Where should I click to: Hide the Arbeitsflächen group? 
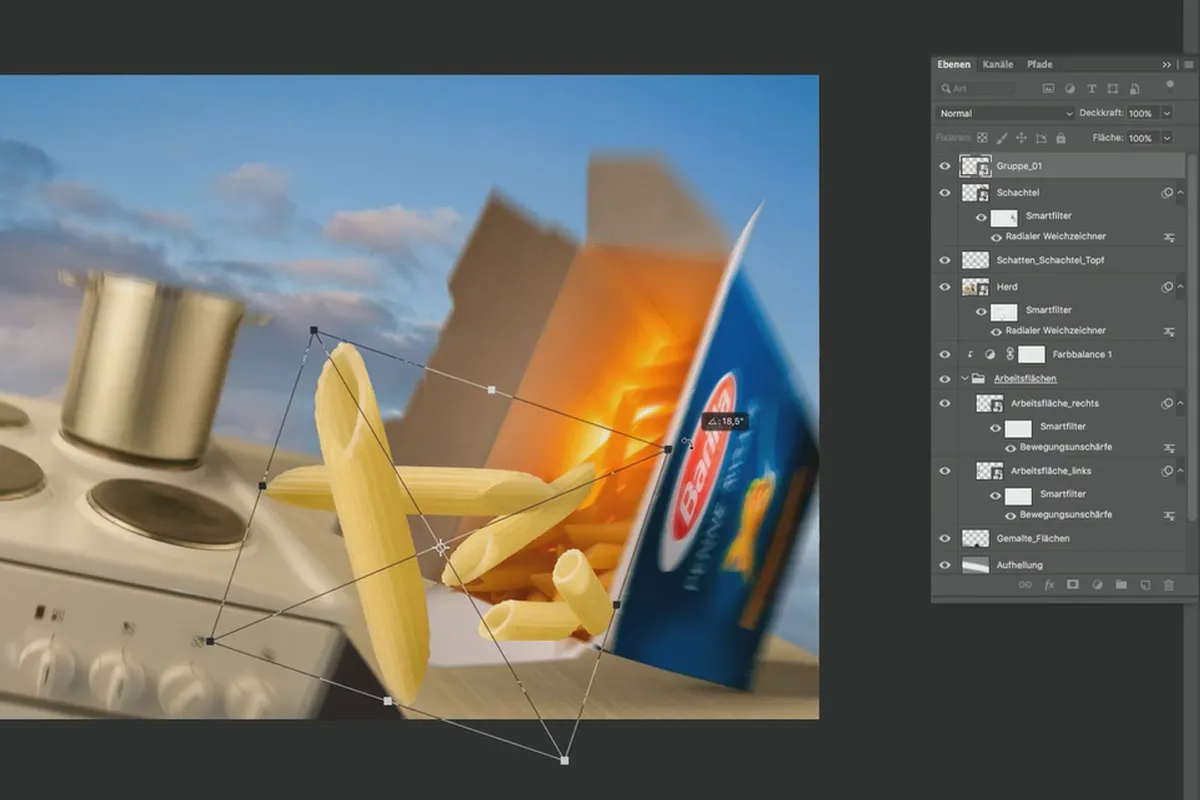pyautogui.click(x=945, y=379)
